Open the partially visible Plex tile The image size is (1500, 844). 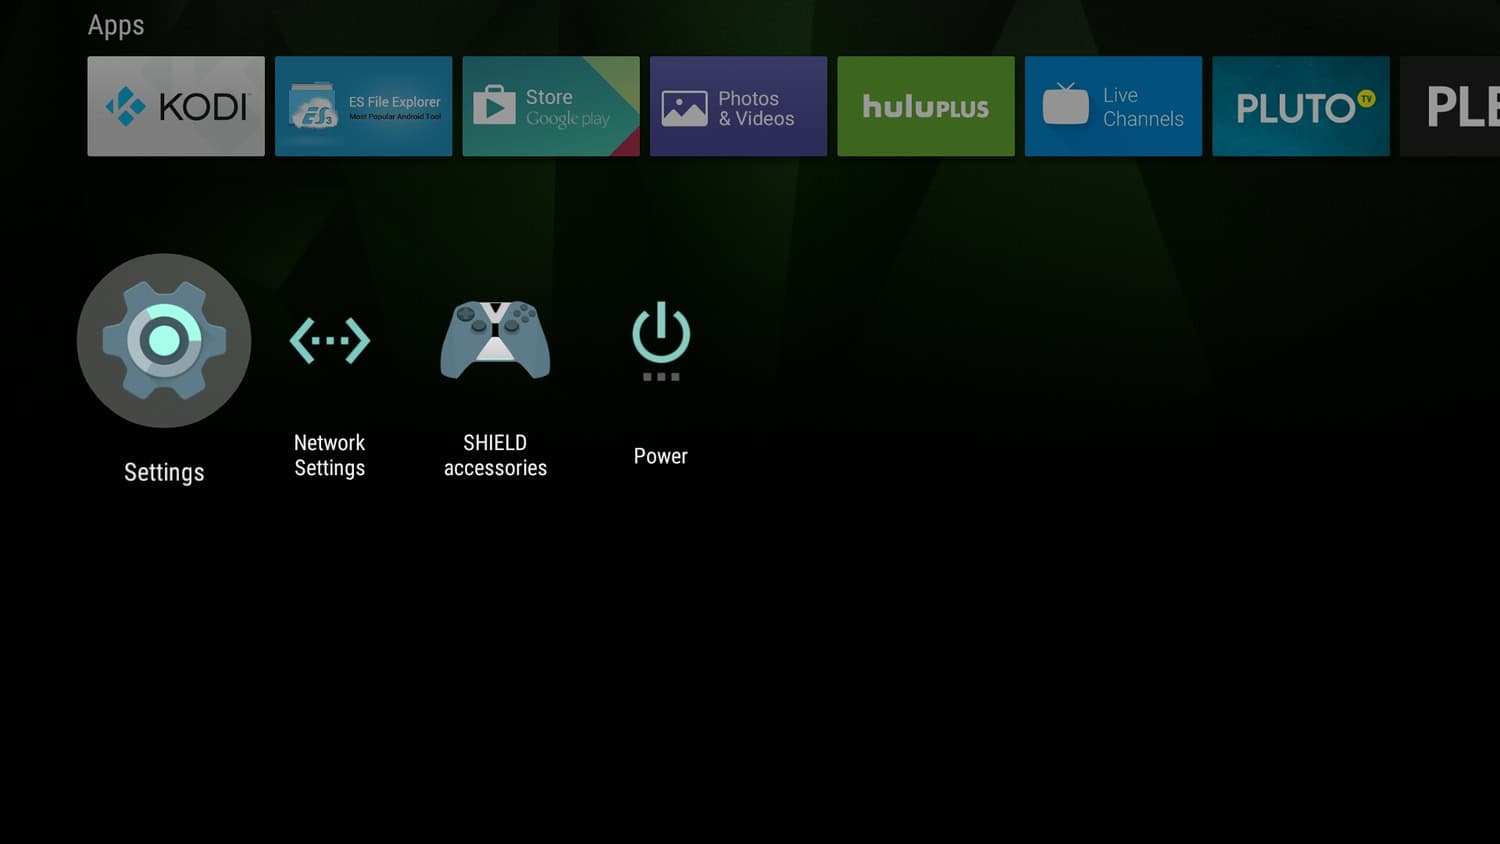1450,106
